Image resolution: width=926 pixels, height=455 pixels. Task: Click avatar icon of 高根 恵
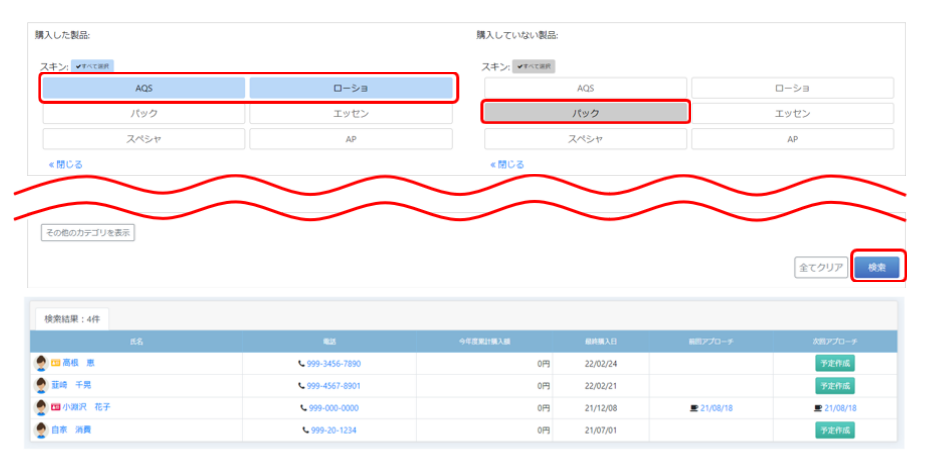pyautogui.click(x=41, y=363)
